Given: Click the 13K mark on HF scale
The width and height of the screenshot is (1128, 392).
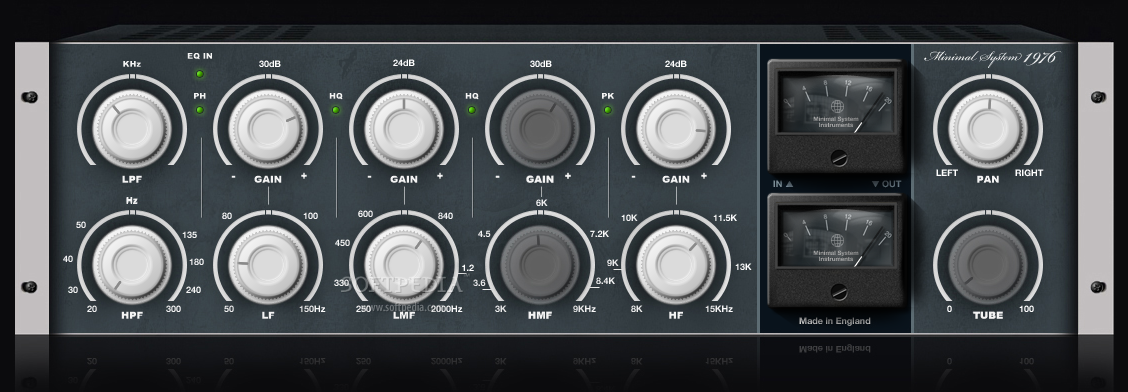Looking at the screenshot, I should [742, 267].
